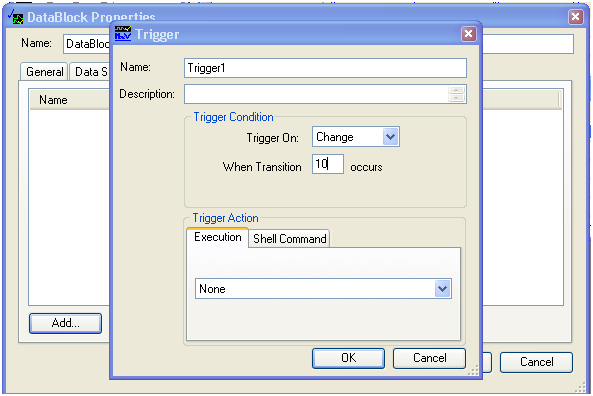Click the Trigger Condition group label
Viewport: 593px width, 396px height.
[x=233, y=117]
